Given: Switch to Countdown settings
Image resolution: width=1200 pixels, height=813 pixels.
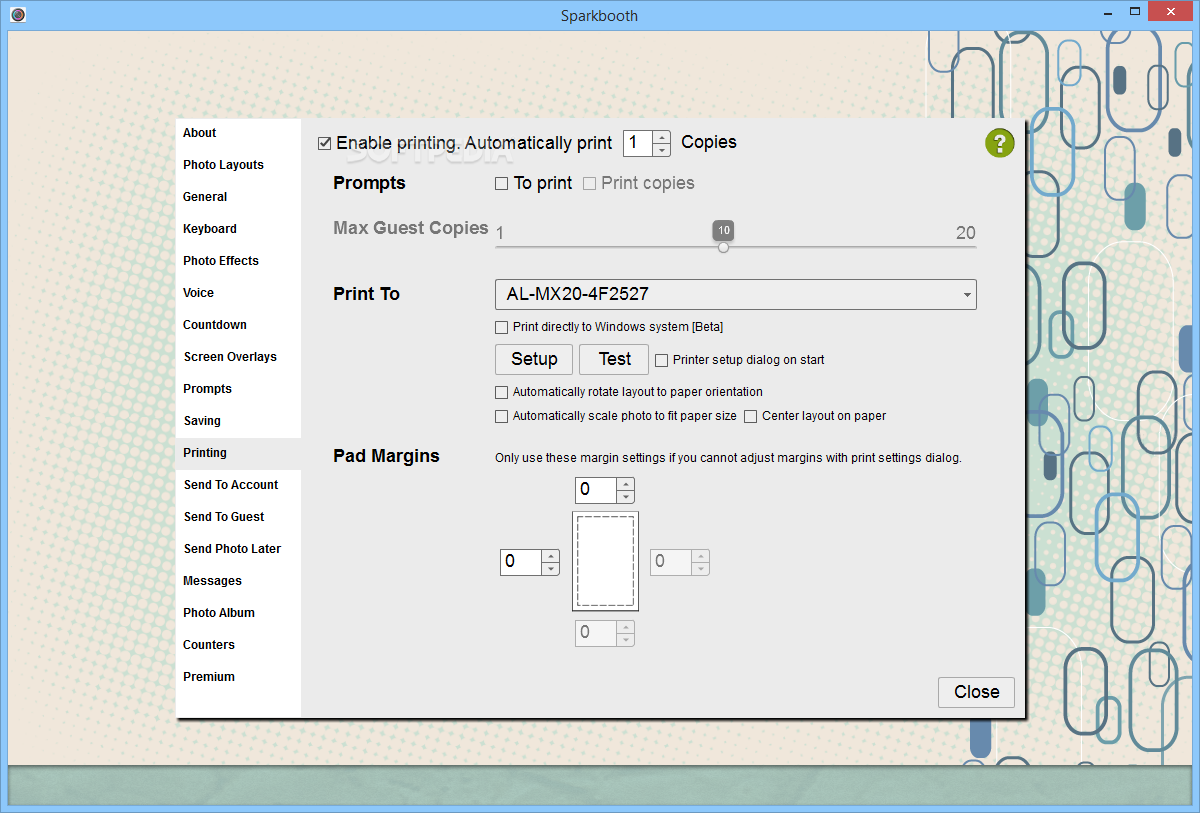Looking at the screenshot, I should [x=238, y=325].
